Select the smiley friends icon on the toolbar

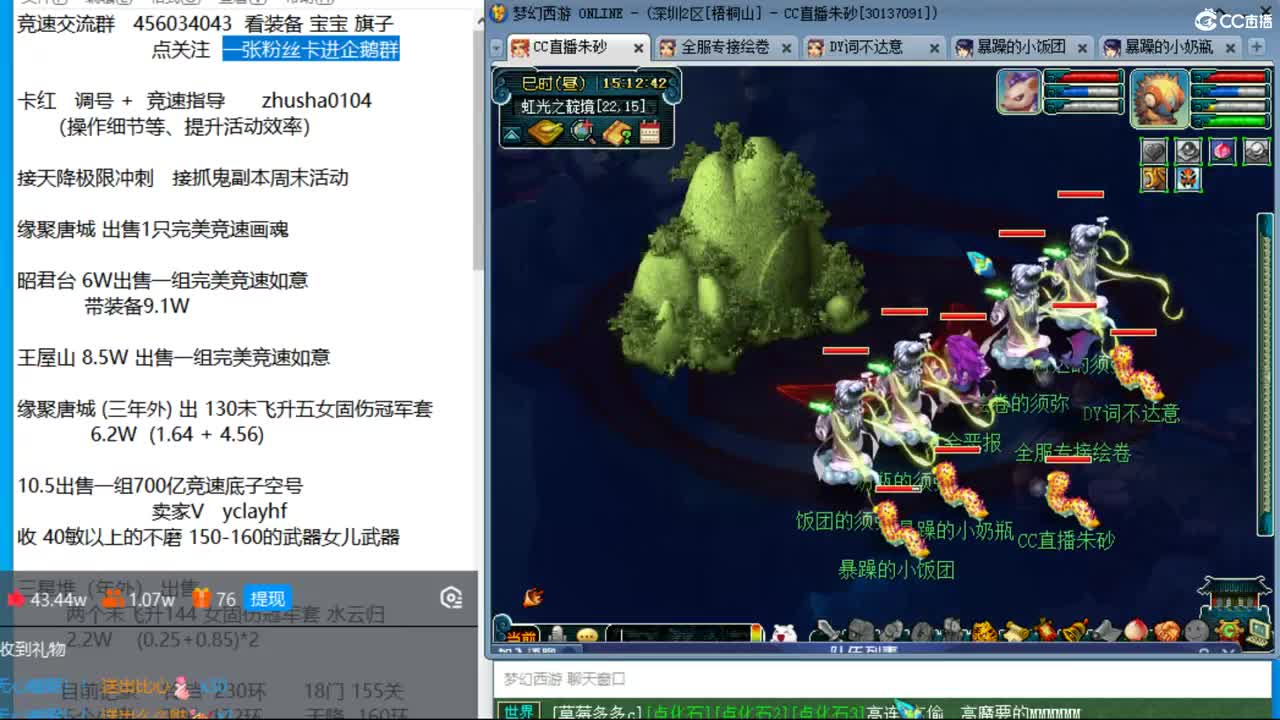tap(1197, 630)
